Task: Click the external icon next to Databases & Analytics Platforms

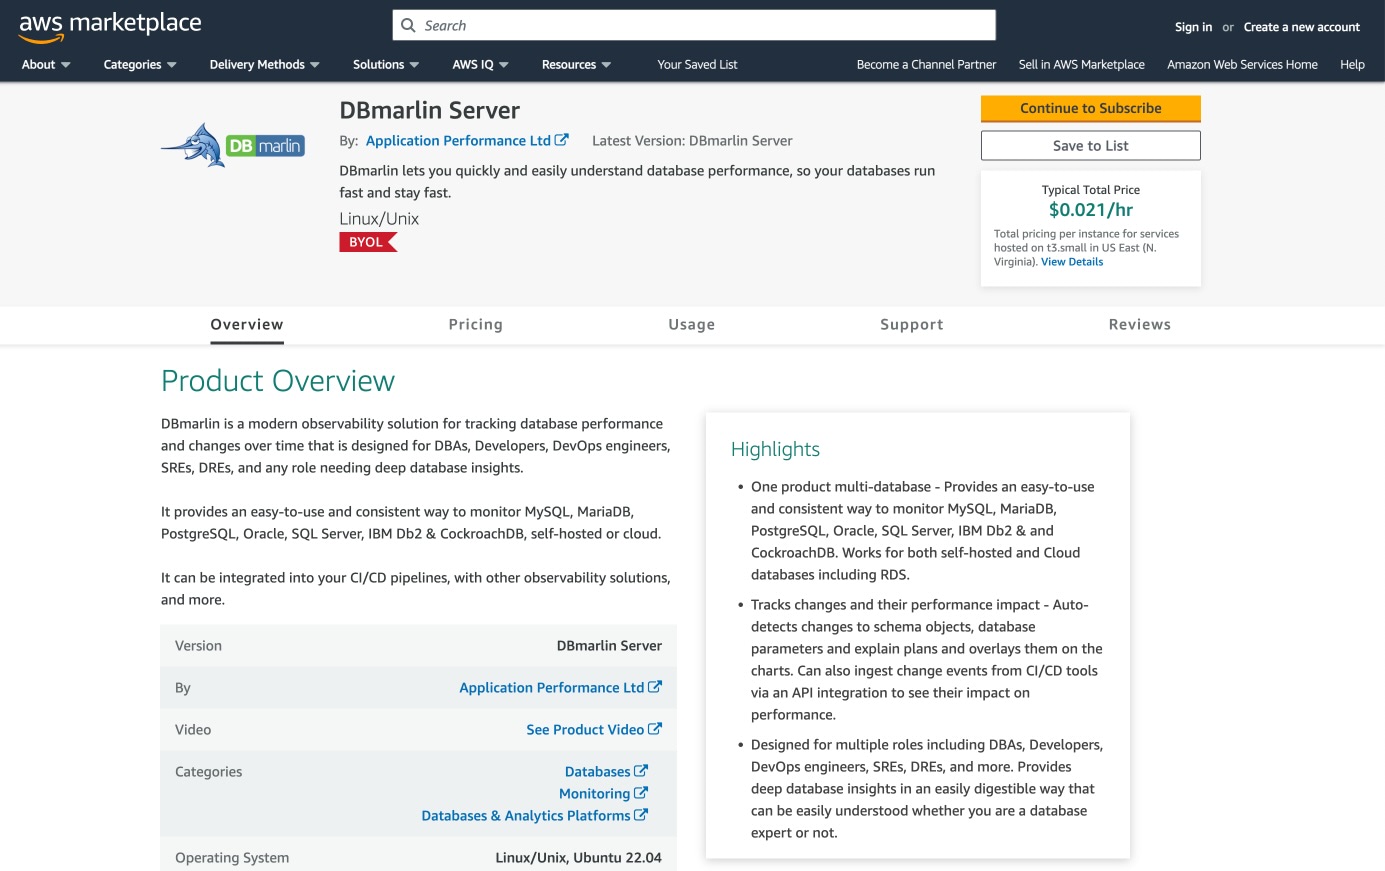Action: 641,815
